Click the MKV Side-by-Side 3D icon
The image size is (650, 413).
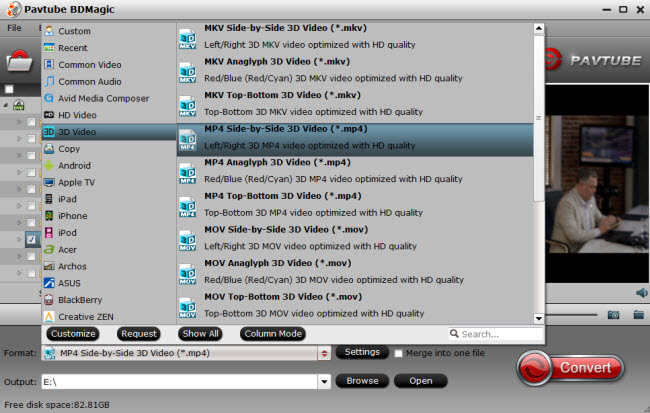pos(188,39)
